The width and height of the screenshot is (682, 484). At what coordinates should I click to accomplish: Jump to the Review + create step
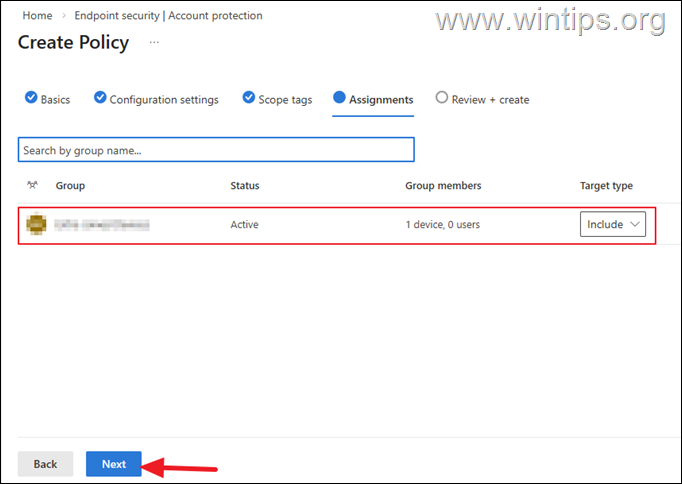pos(482,99)
